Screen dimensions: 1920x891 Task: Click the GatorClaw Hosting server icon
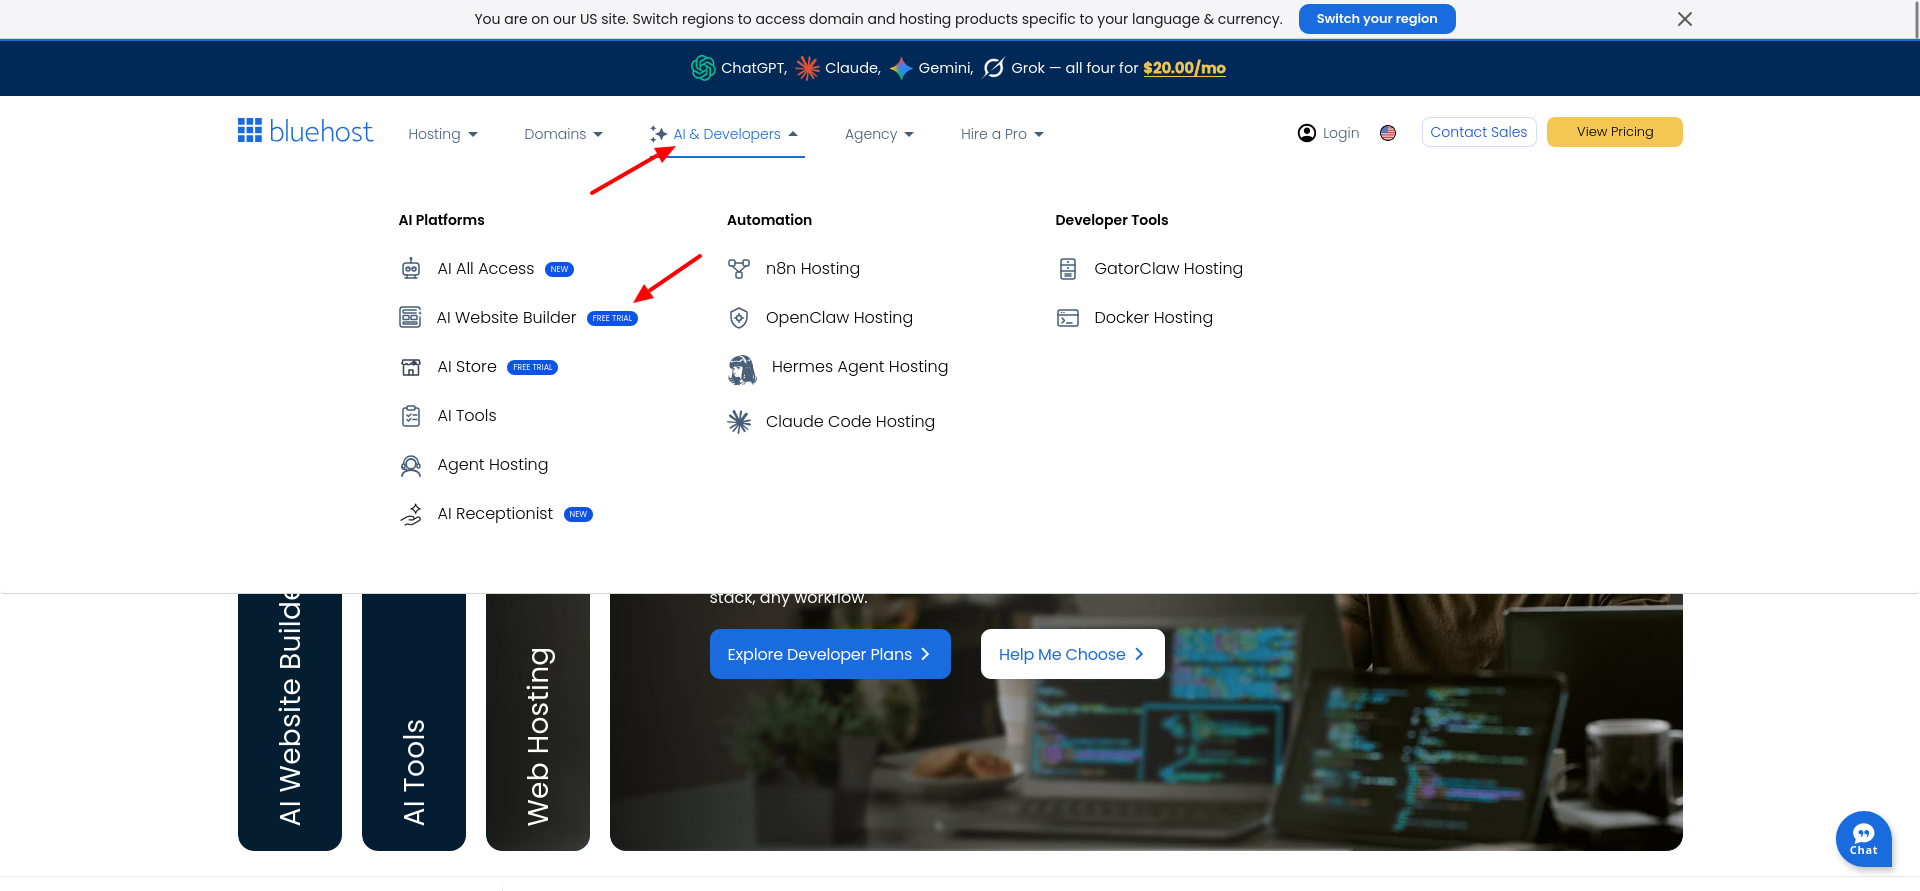pyautogui.click(x=1068, y=269)
